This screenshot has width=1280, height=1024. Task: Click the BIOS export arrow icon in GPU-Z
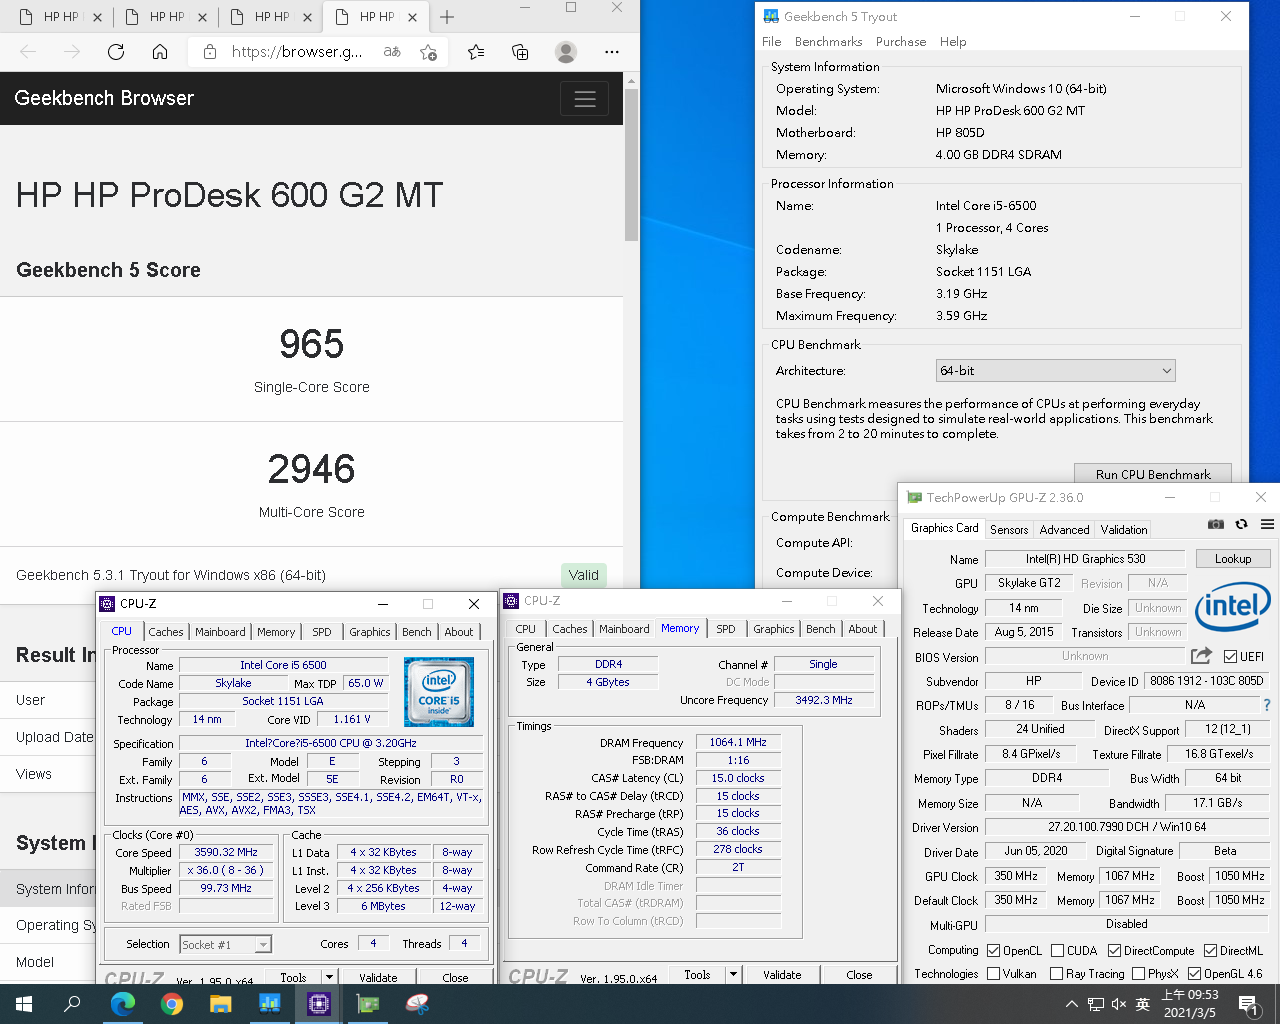click(1202, 656)
